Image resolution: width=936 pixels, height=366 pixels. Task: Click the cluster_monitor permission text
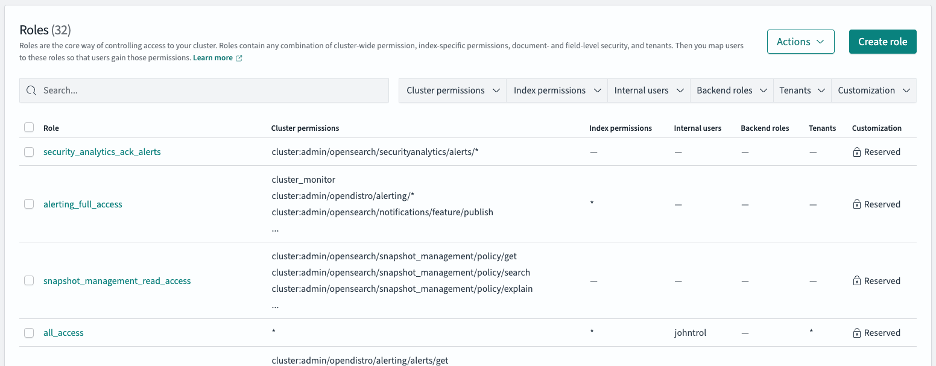tap(303, 180)
